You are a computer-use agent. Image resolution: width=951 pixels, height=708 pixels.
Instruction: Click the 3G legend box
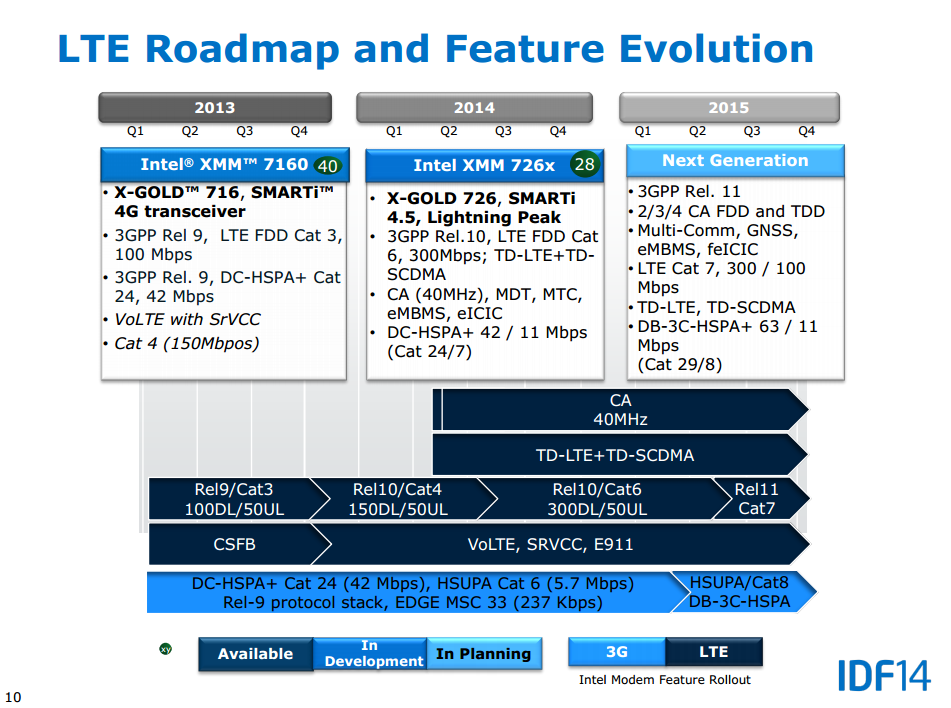point(617,652)
